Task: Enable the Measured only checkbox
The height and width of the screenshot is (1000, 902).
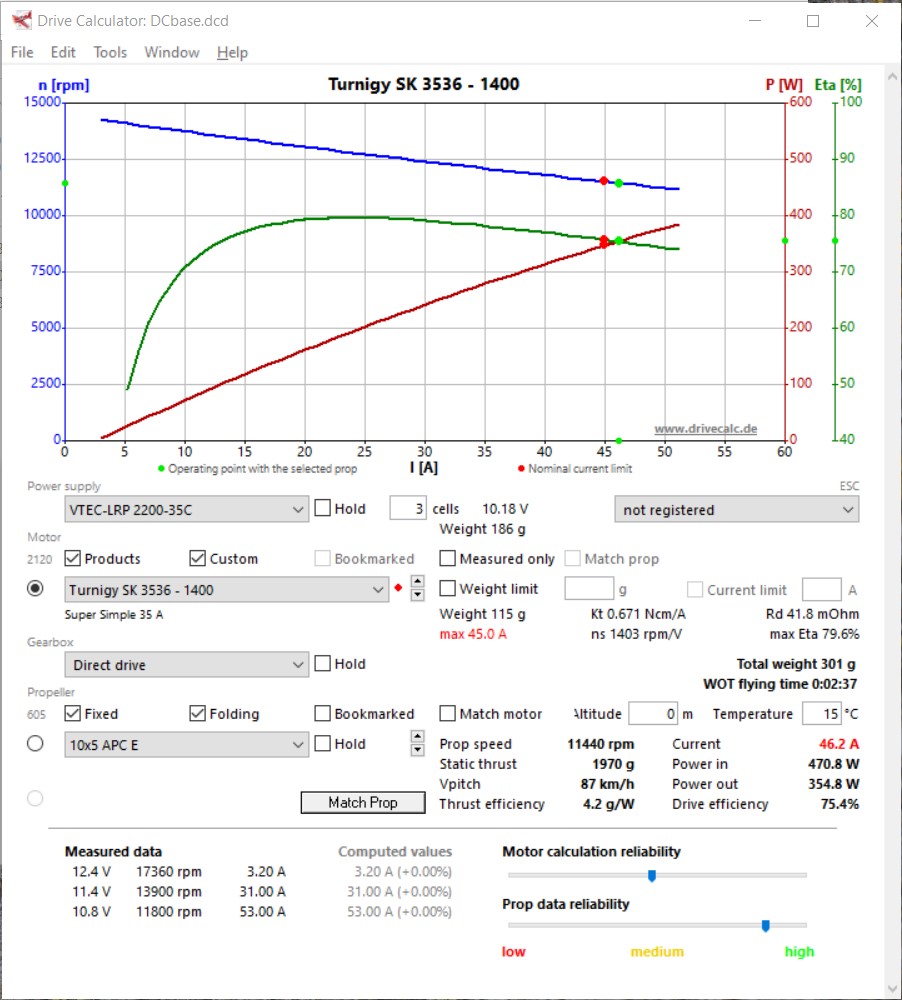Action: [449, 559]
